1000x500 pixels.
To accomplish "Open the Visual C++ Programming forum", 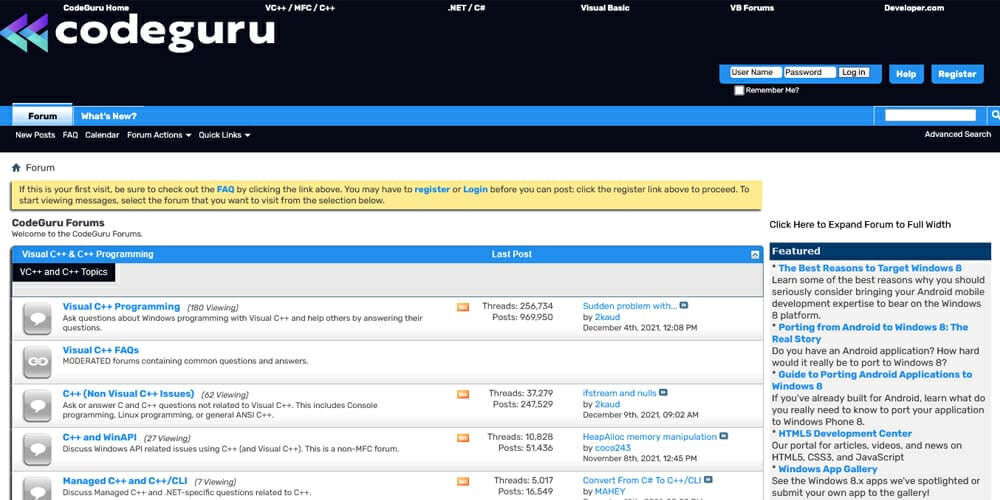I will tap(121, 307).
